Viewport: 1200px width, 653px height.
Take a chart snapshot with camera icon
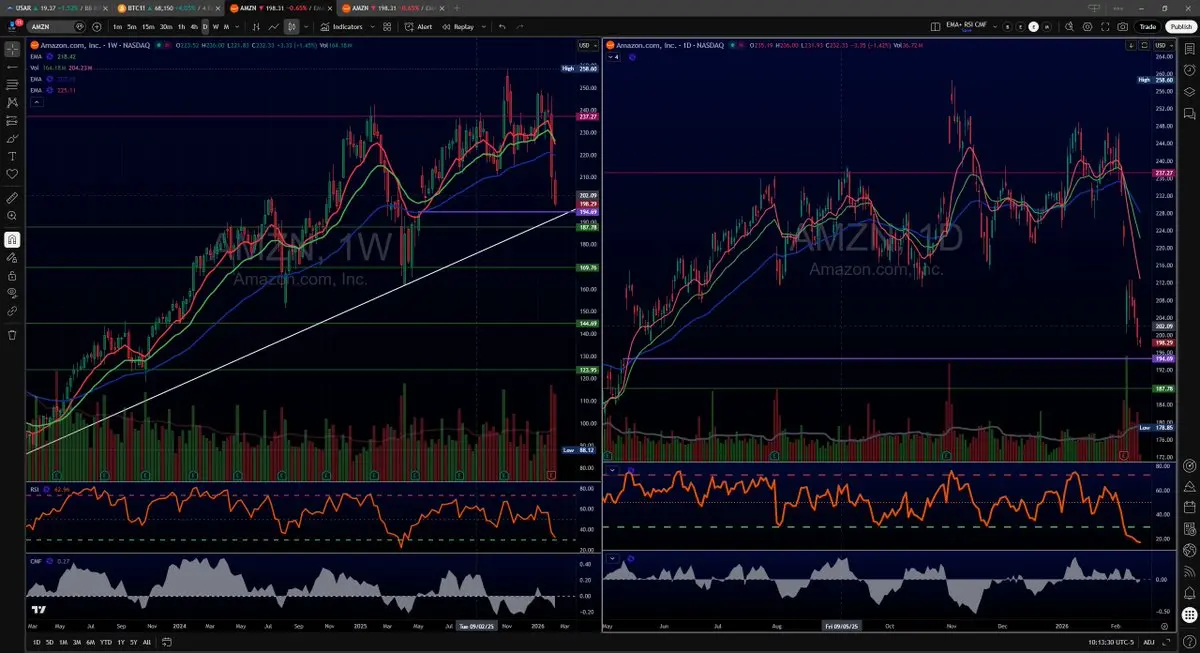[x=1122, y=26]
